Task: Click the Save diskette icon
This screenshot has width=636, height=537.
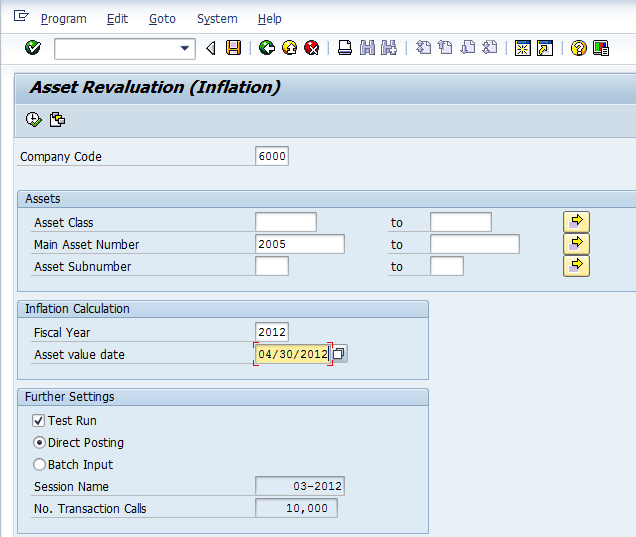Action: [x=233, y=48]
